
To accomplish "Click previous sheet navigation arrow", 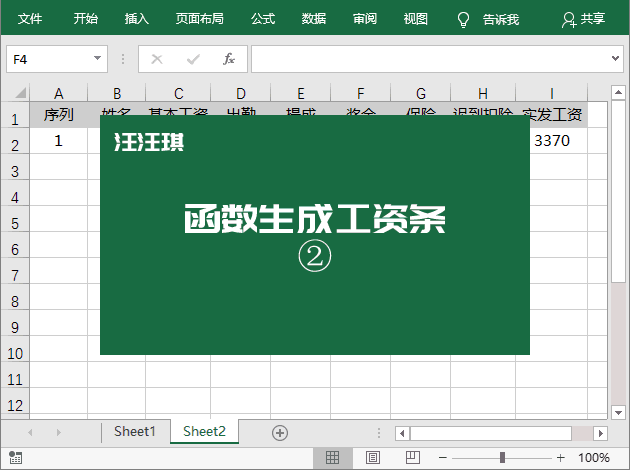I will click(x=30, y=433).
